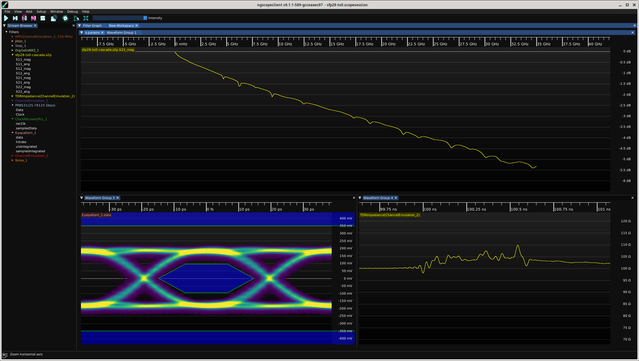Open Filter Graph panel dropdown triangle
This screenshot has width=639, height=361.
tap(79, 26)
